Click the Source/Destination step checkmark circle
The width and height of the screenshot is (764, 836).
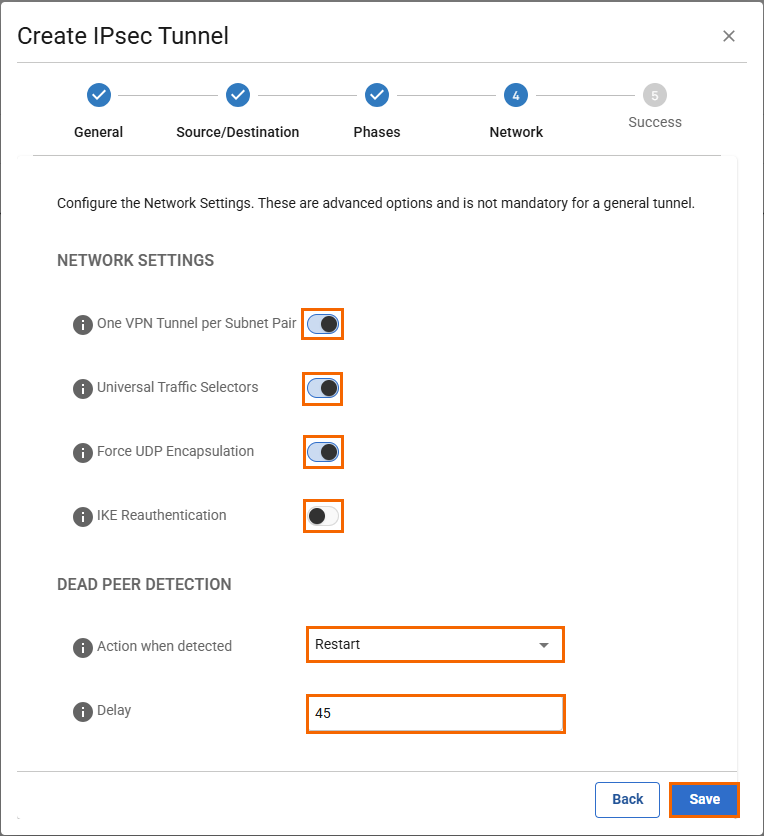[x=237, y=95]
